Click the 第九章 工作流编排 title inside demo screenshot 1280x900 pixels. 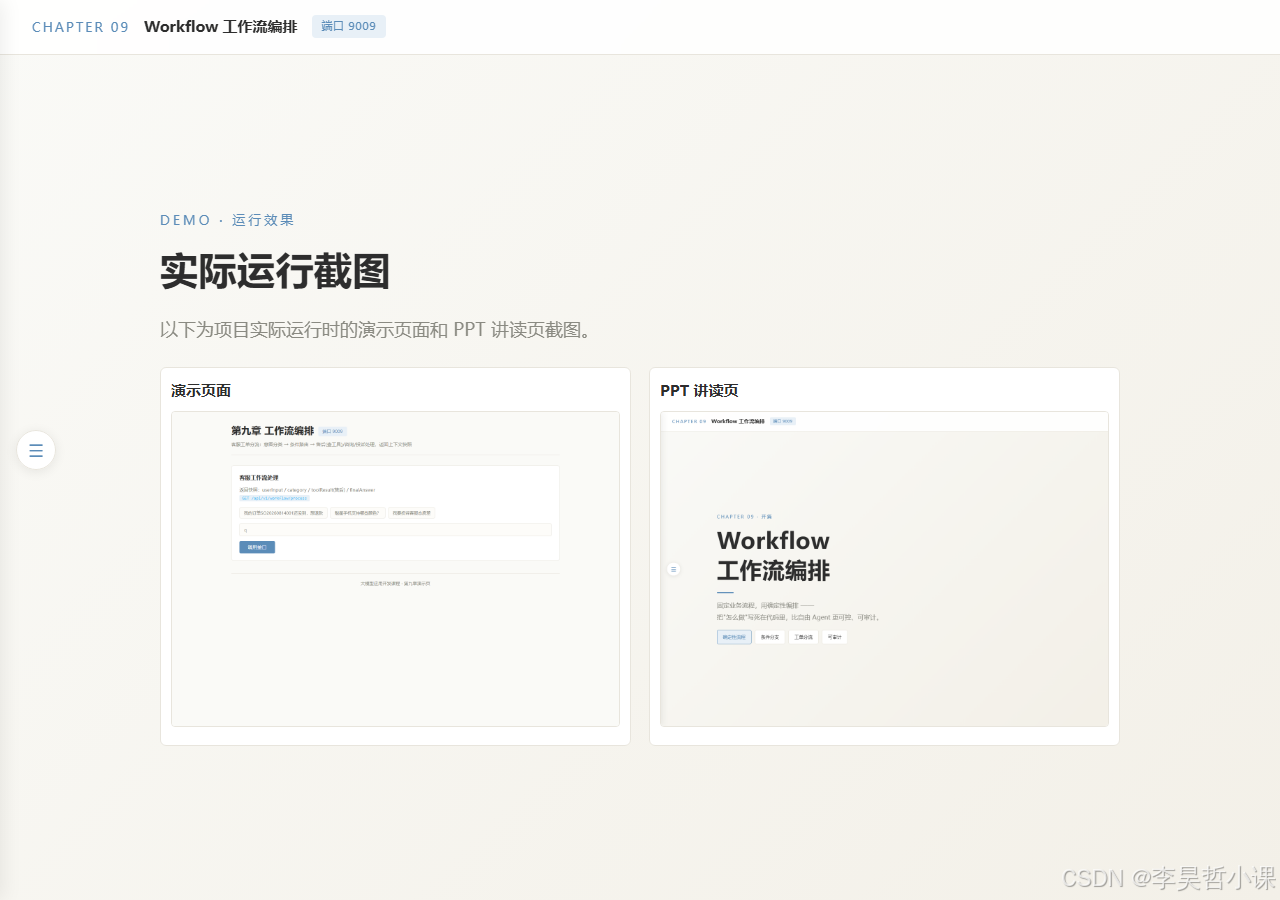pos(272,431)
